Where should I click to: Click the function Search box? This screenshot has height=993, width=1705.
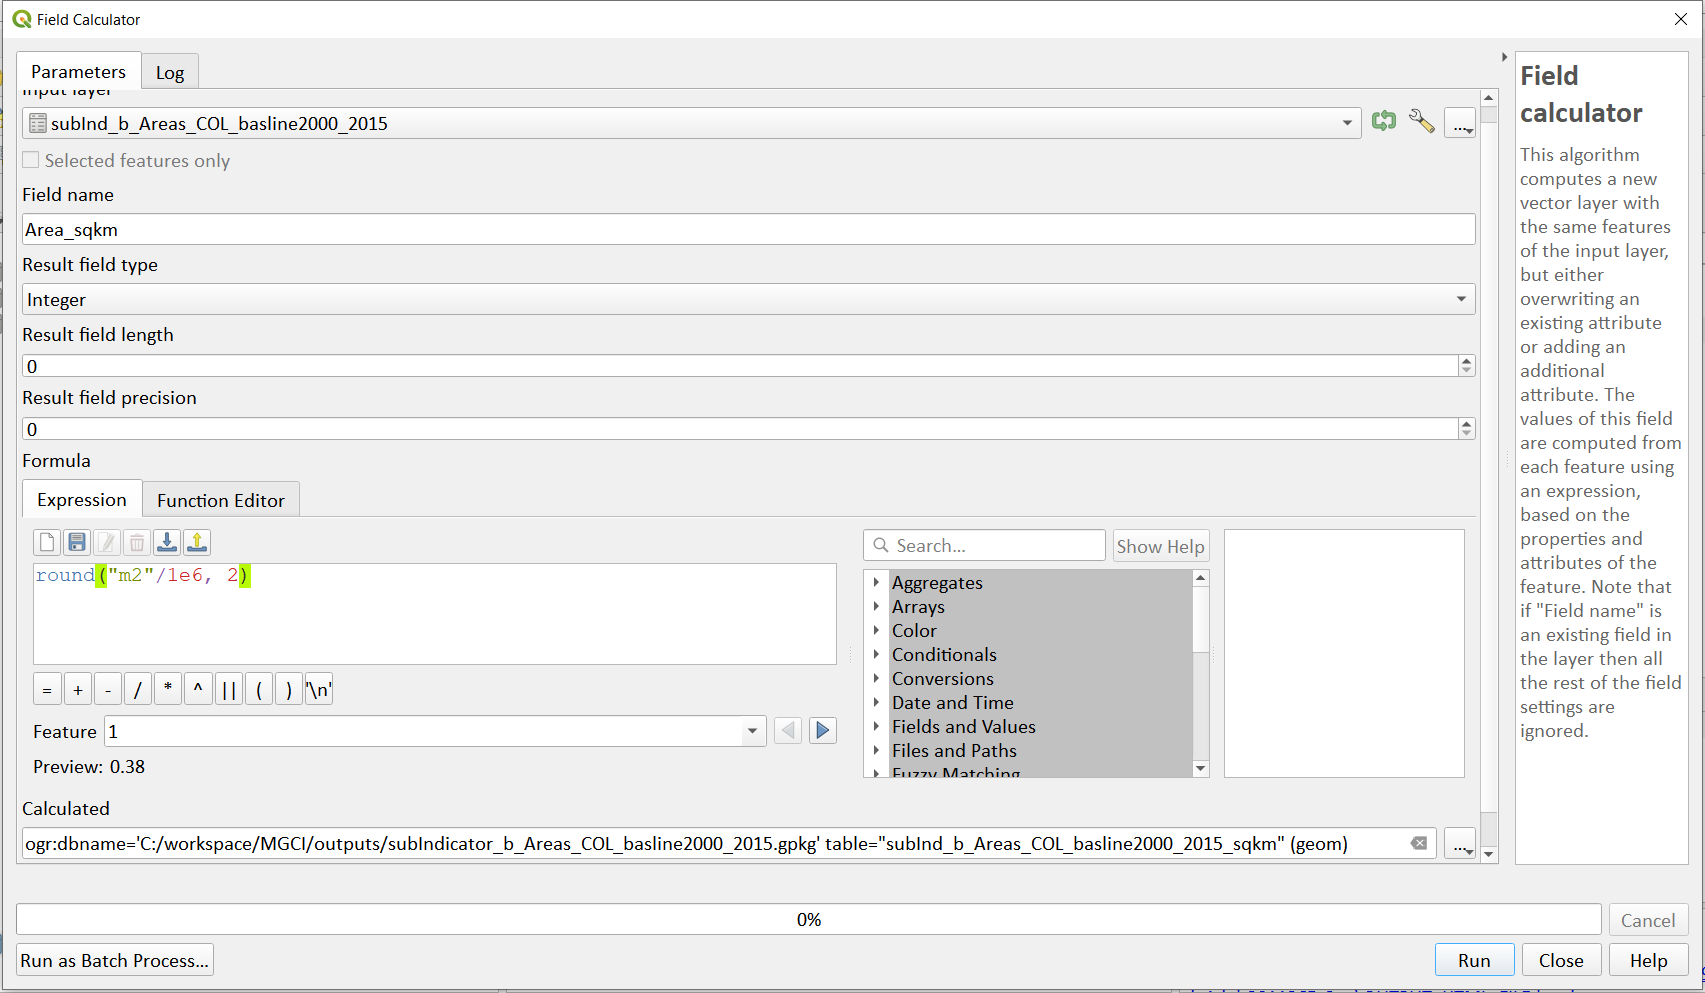[984, 545]
